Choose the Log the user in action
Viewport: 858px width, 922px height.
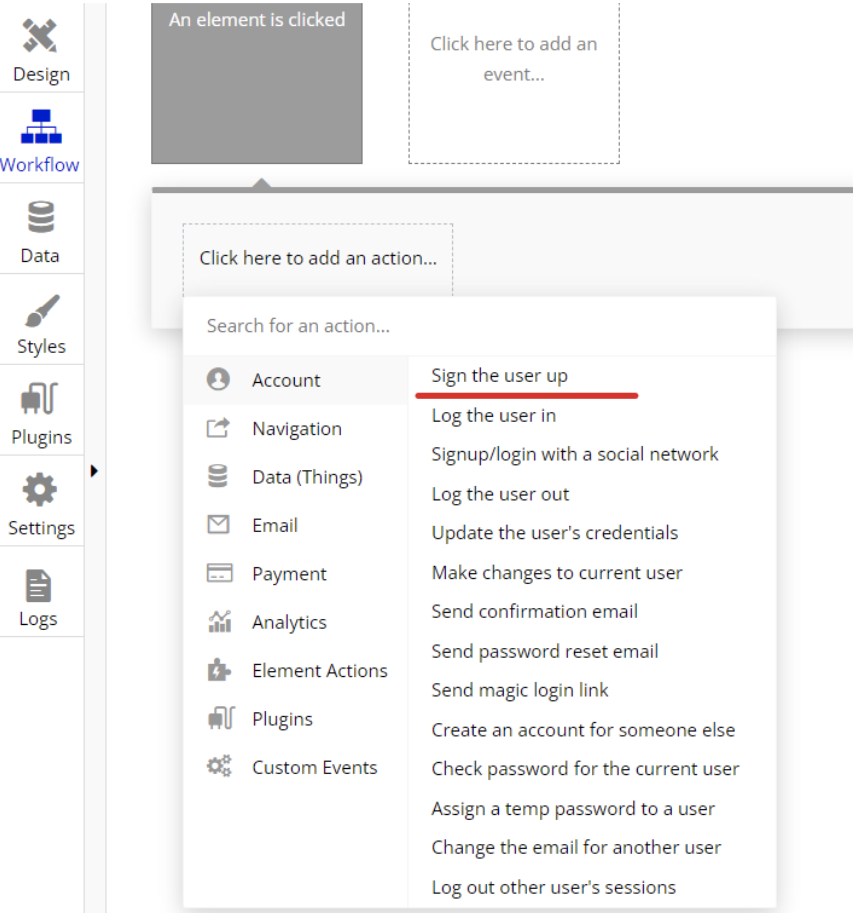tap(493, 415)
